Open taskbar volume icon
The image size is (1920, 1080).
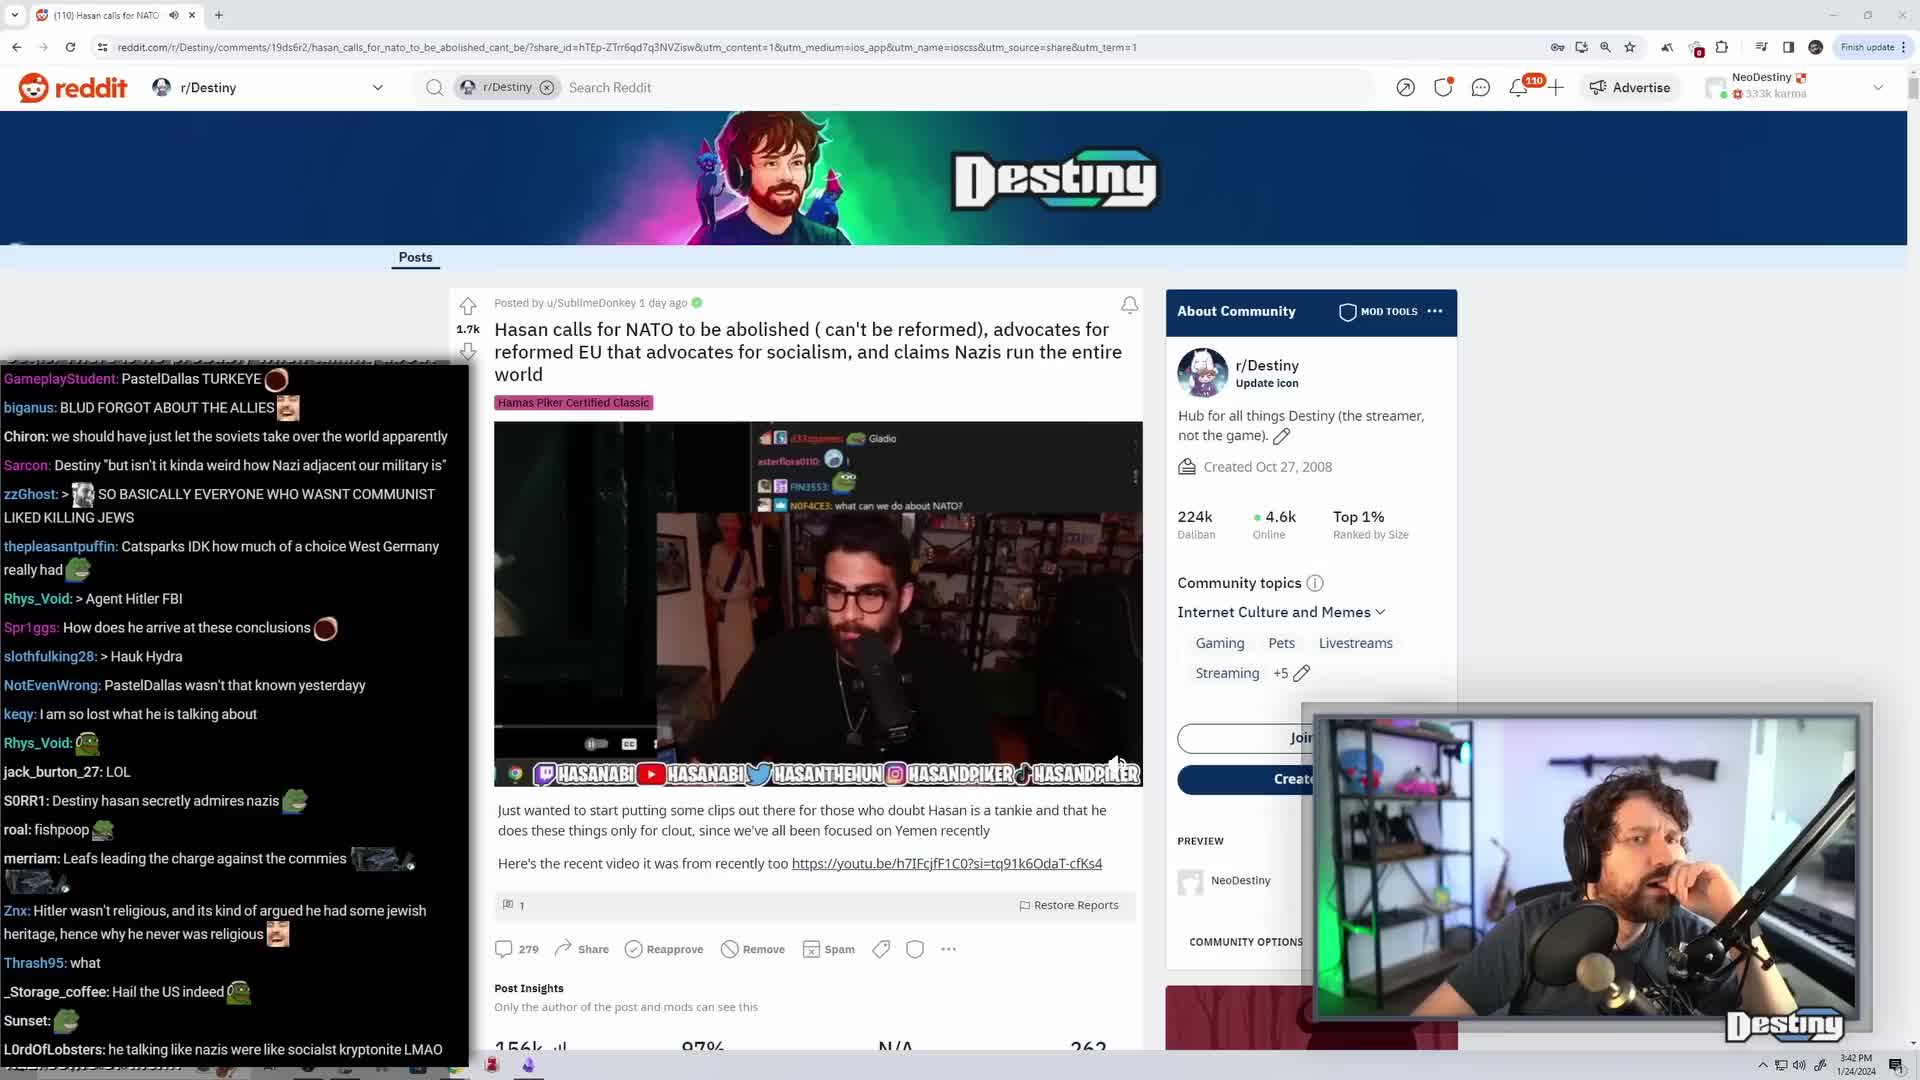point(1799,1065)
